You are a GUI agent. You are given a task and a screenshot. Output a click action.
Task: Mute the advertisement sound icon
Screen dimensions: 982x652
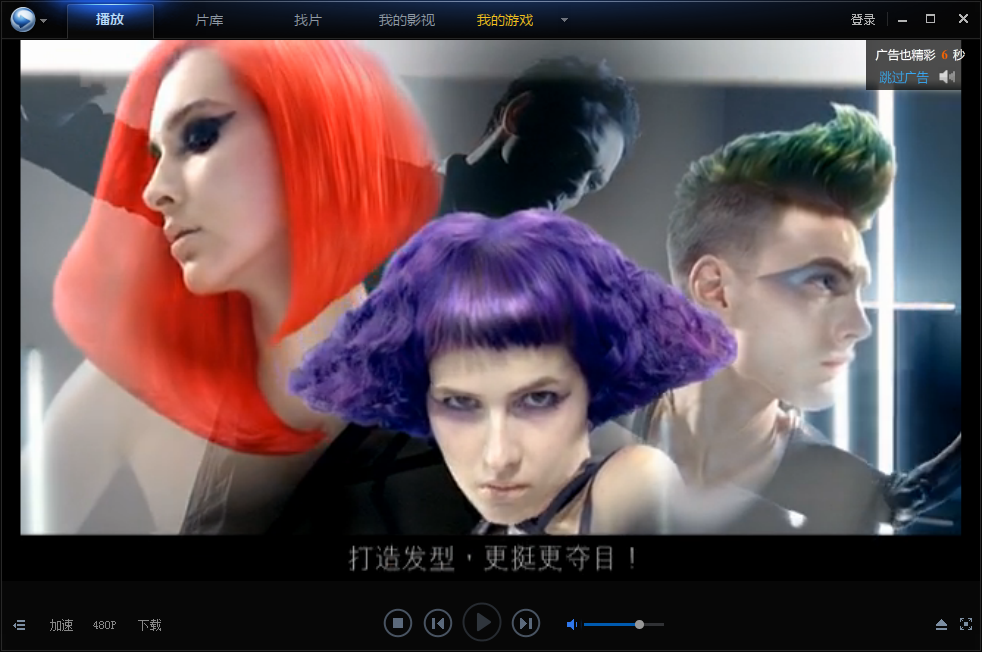(x=947, y=77)
